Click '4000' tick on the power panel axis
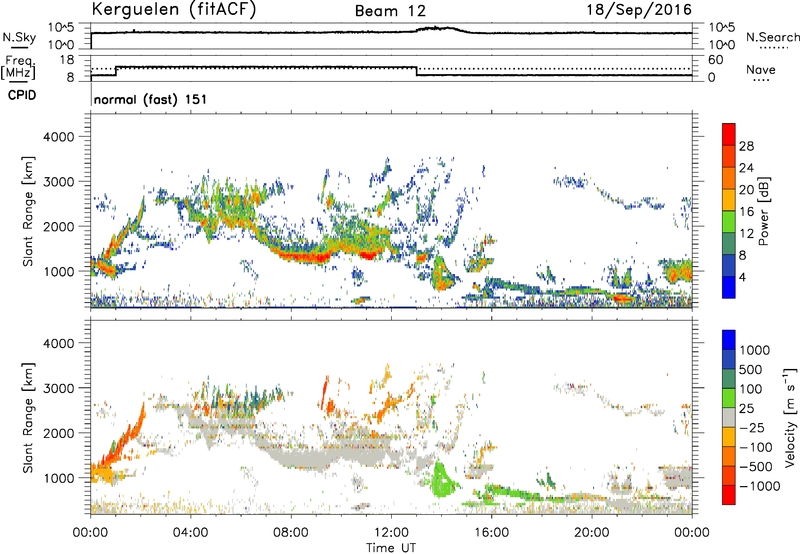The width and height of the screenshot is (800, 554). point(58,137)
